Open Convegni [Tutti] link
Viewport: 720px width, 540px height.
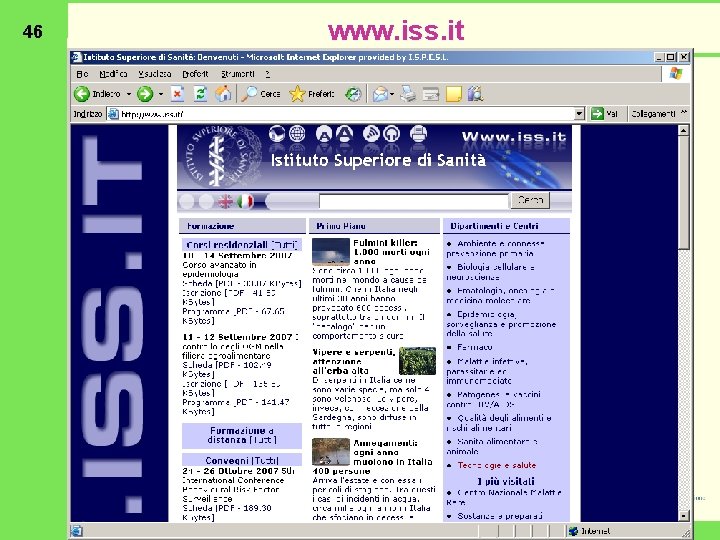[242, 460]
